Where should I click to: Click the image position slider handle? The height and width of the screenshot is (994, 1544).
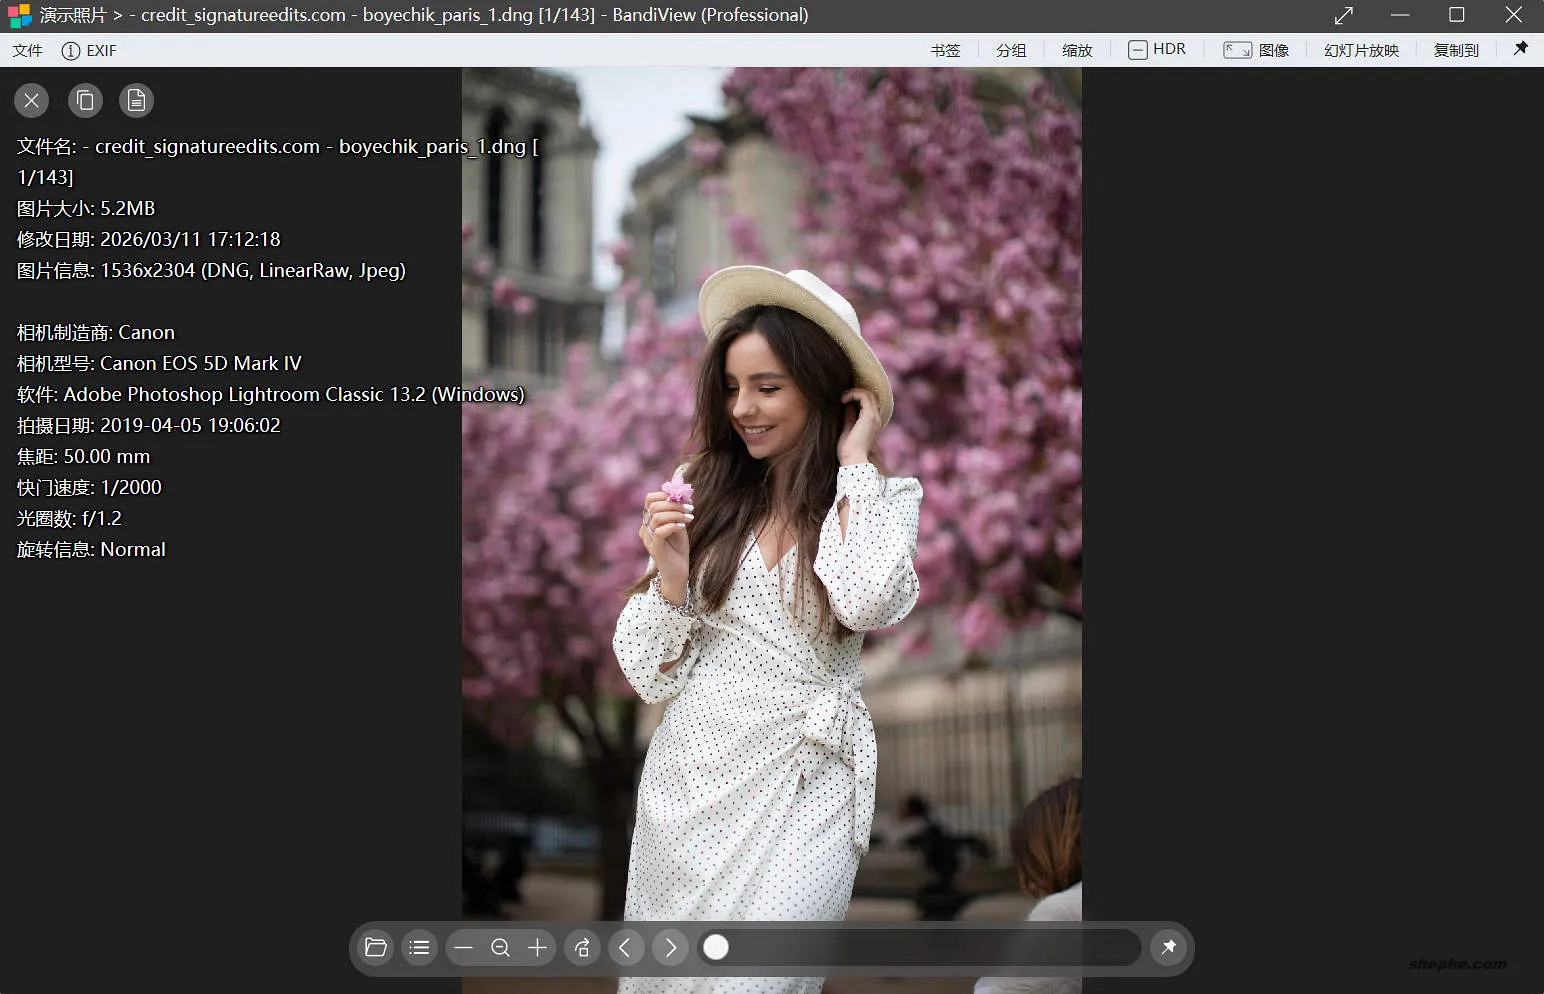716,947
